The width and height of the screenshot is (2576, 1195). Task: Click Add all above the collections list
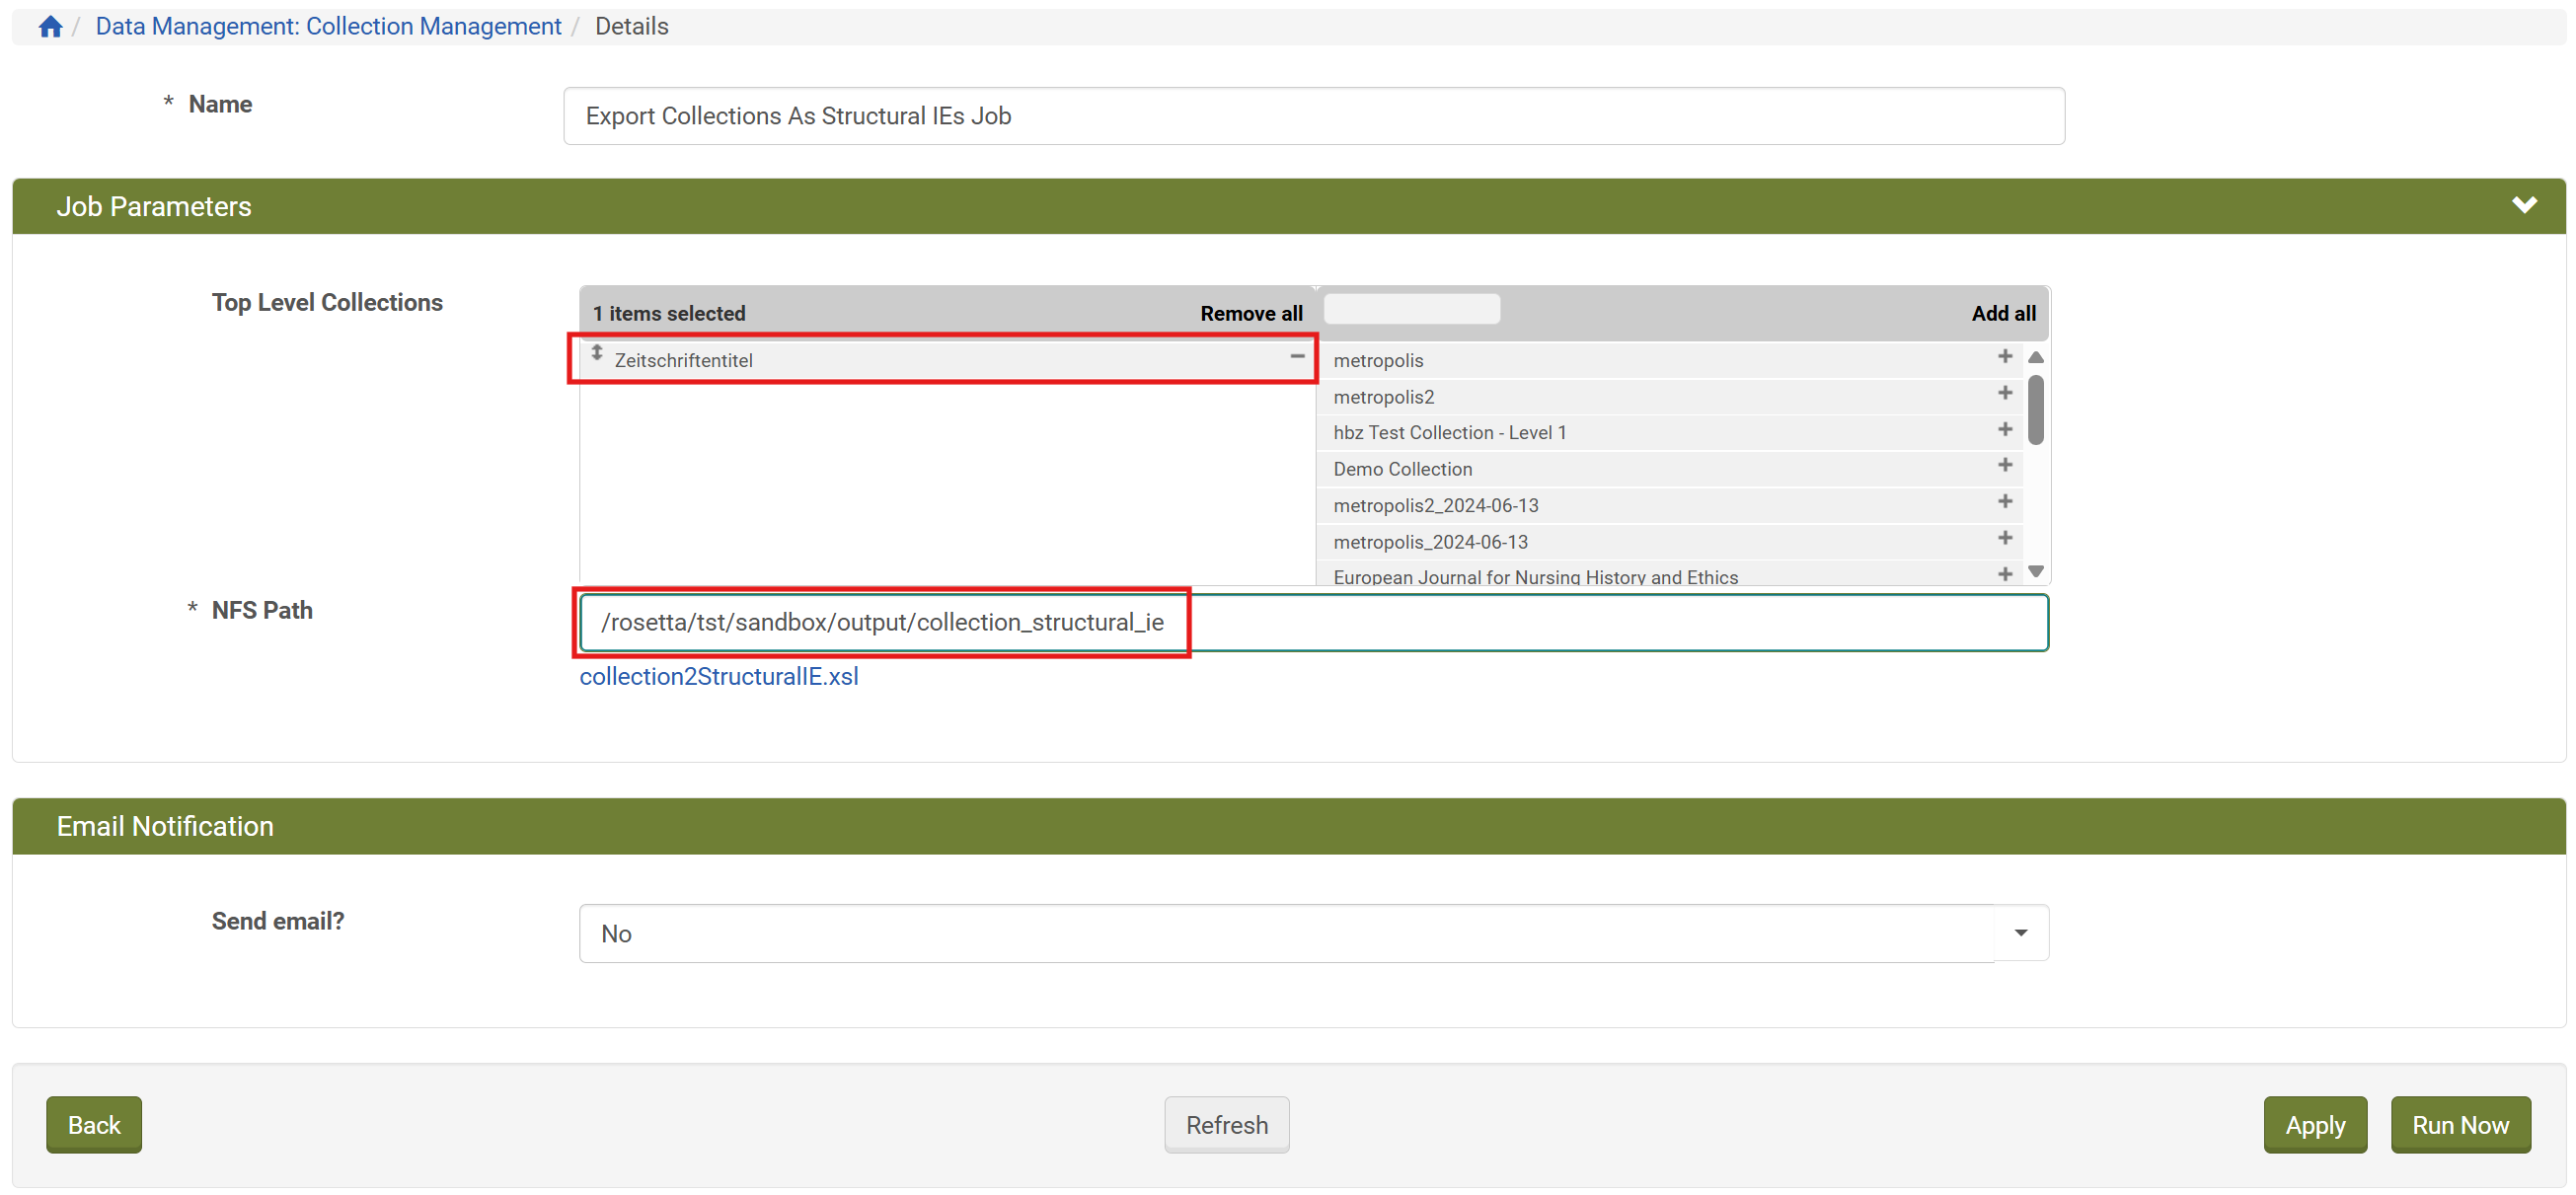(2003, 313)
